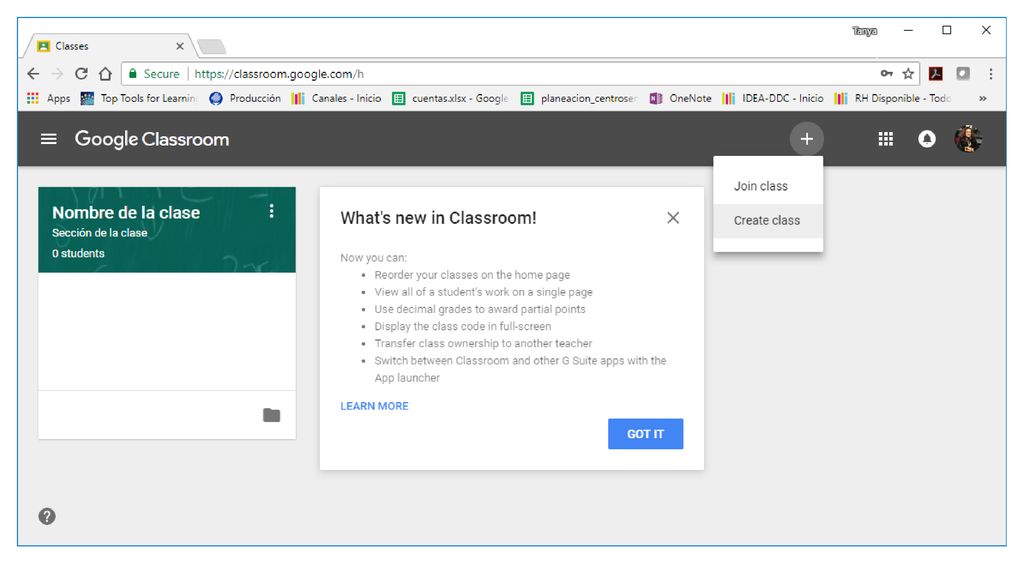Click the Google Classroom logo text
The image size is (1024, 576).
(152, 139)
